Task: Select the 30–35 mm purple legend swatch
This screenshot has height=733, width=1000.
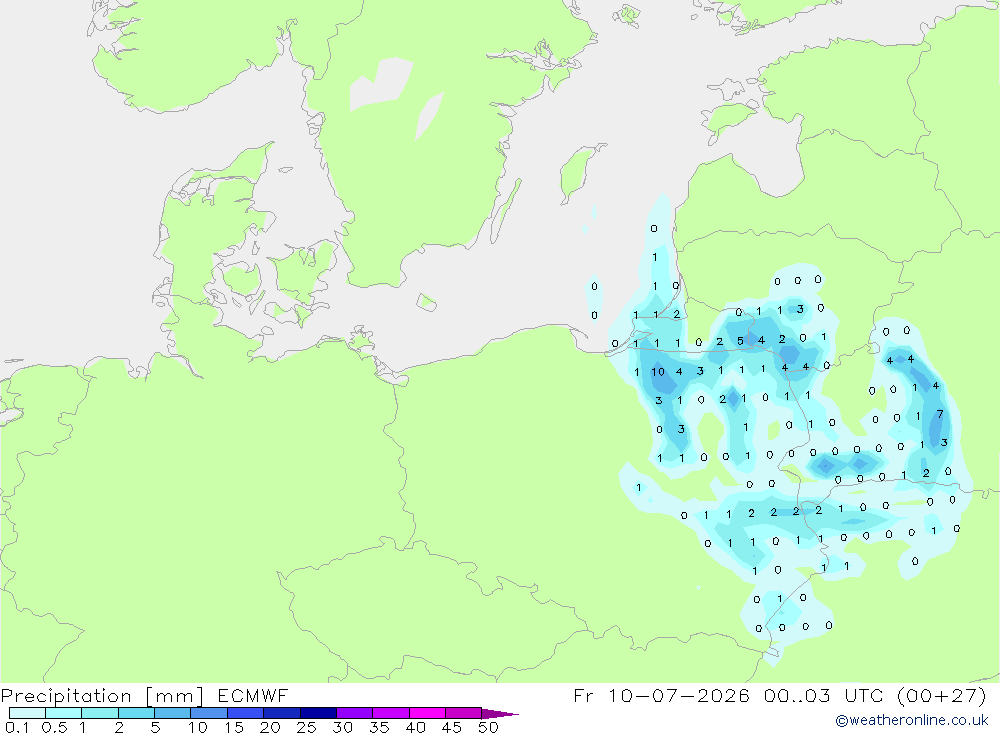Action: pyautogui.click(x=354, y=713)
